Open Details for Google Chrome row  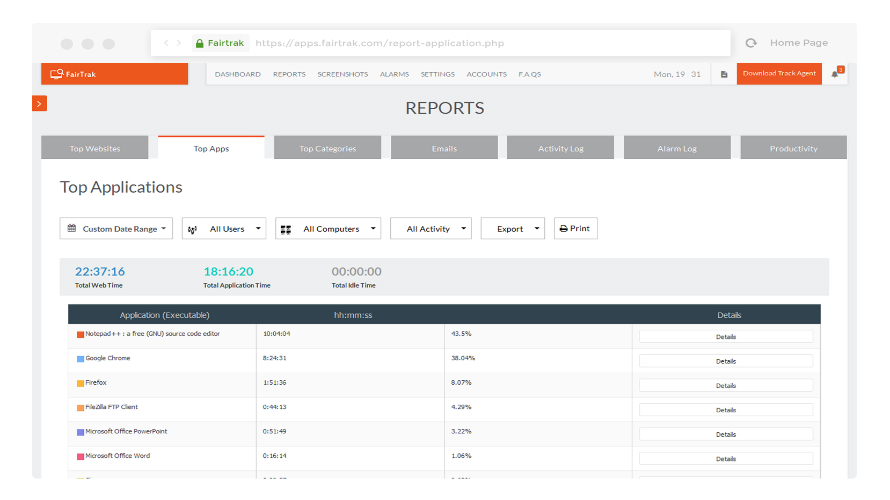pyautogui.click(x=726, y=361)
